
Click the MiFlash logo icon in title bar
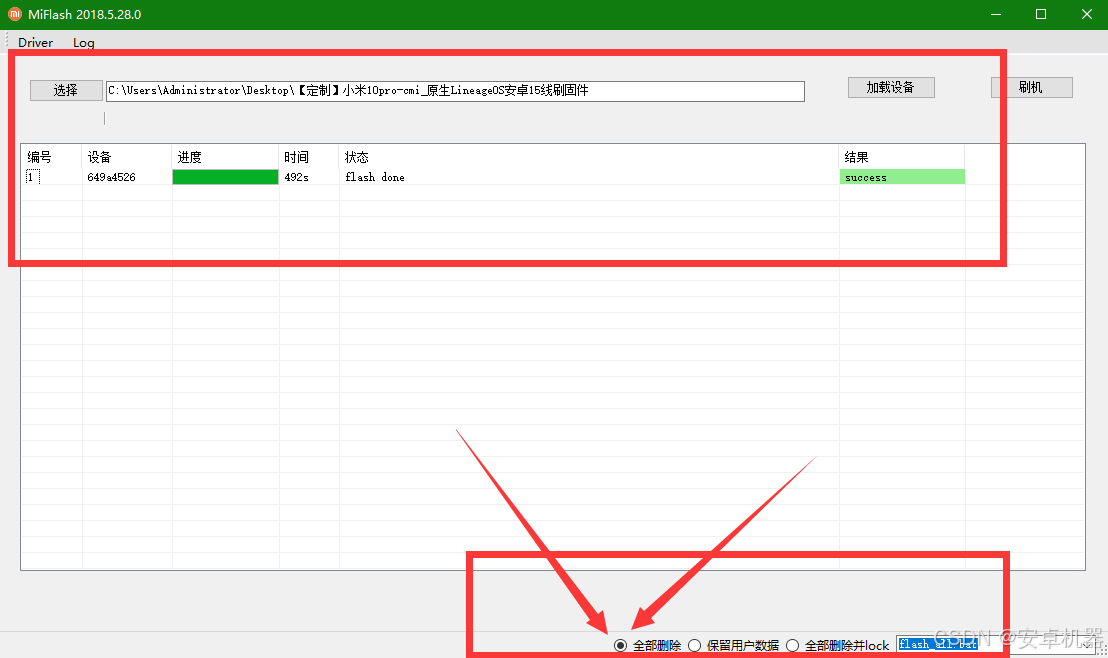click(x=15, y=14)
